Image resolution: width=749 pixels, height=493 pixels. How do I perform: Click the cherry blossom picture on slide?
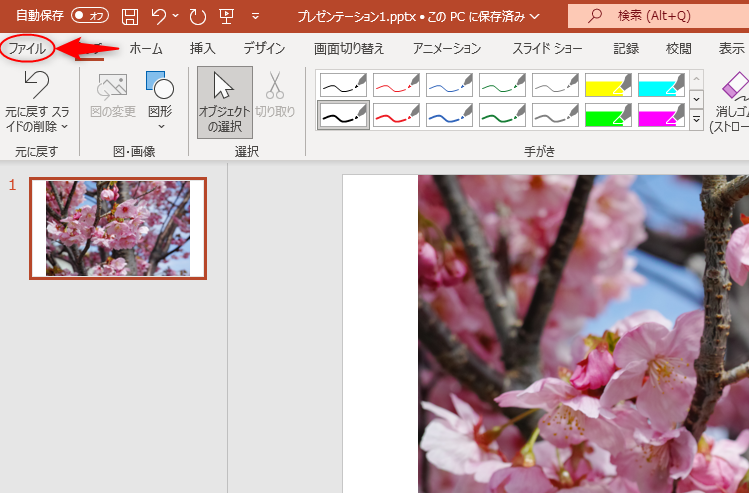(584, 334)
